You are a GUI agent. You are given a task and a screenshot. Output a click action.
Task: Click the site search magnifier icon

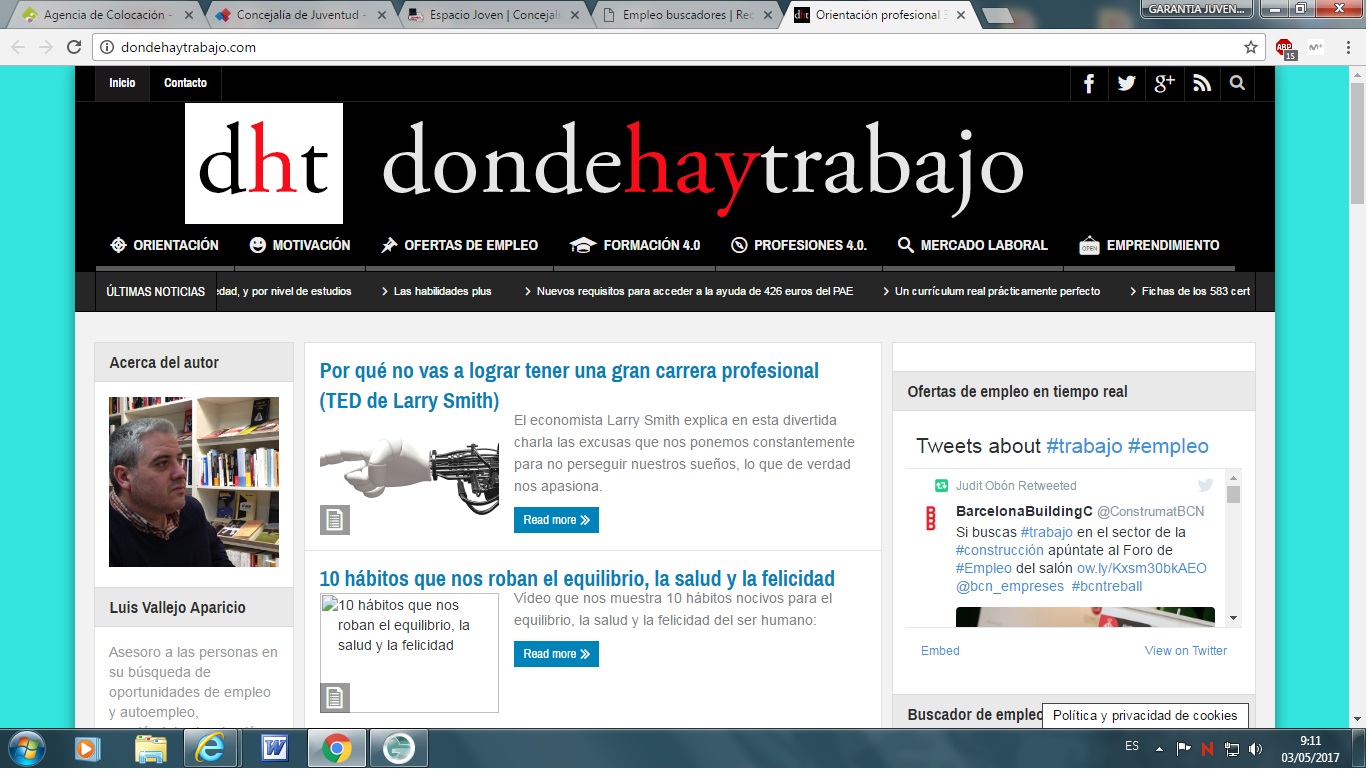(1238, 83)
